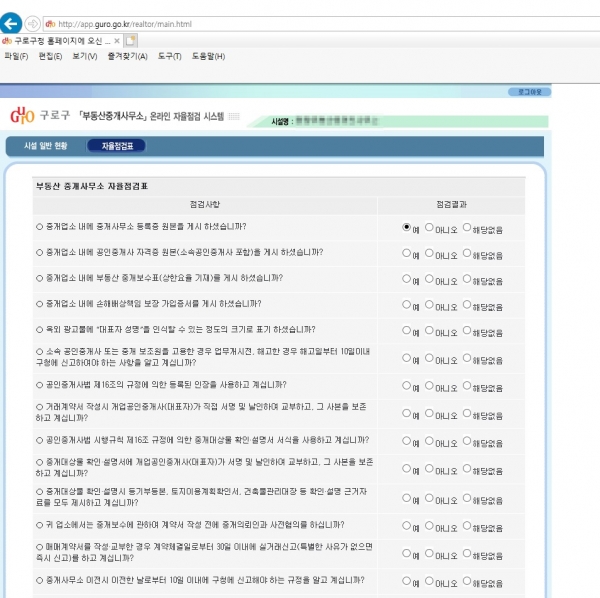Select 아니오 for 공인중개사 자격증 원본 question
This screenshot has height=598, width=600.
pos(429,253)
